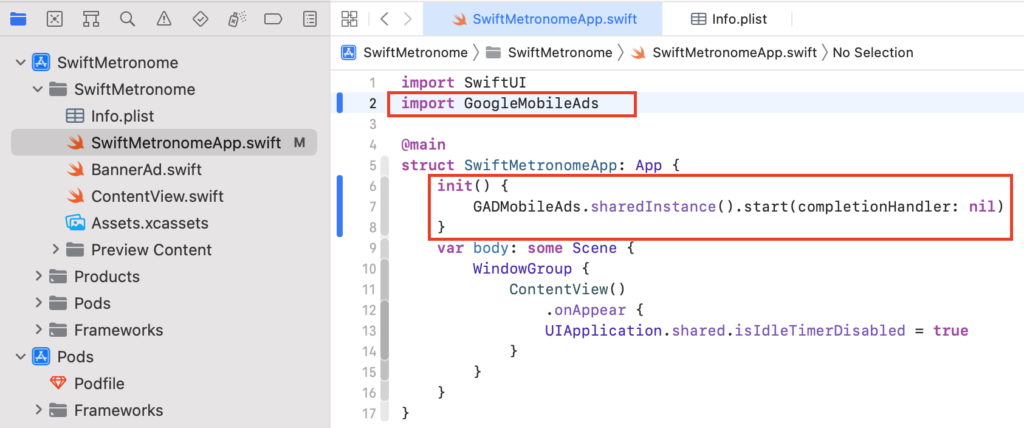Click the 'M' modified status badge
This screenshot has width=1024, height=428.
300,143
